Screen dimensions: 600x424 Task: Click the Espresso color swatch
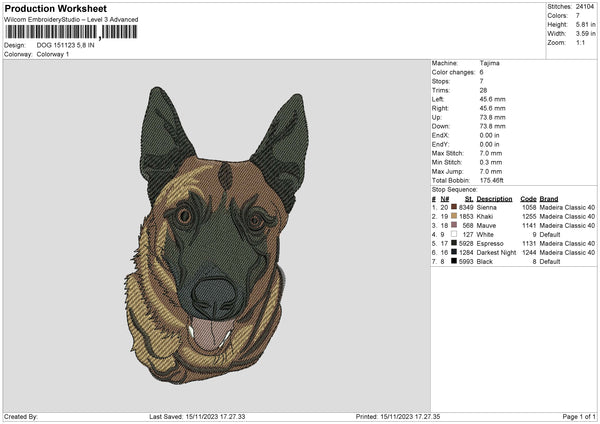pos(453,243)
